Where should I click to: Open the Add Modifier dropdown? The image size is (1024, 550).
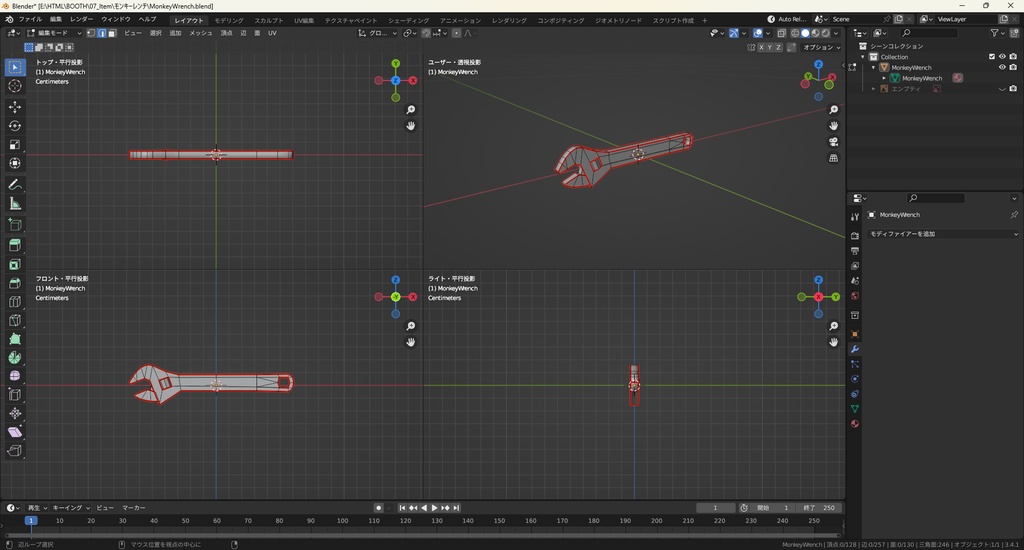[943, 234]
